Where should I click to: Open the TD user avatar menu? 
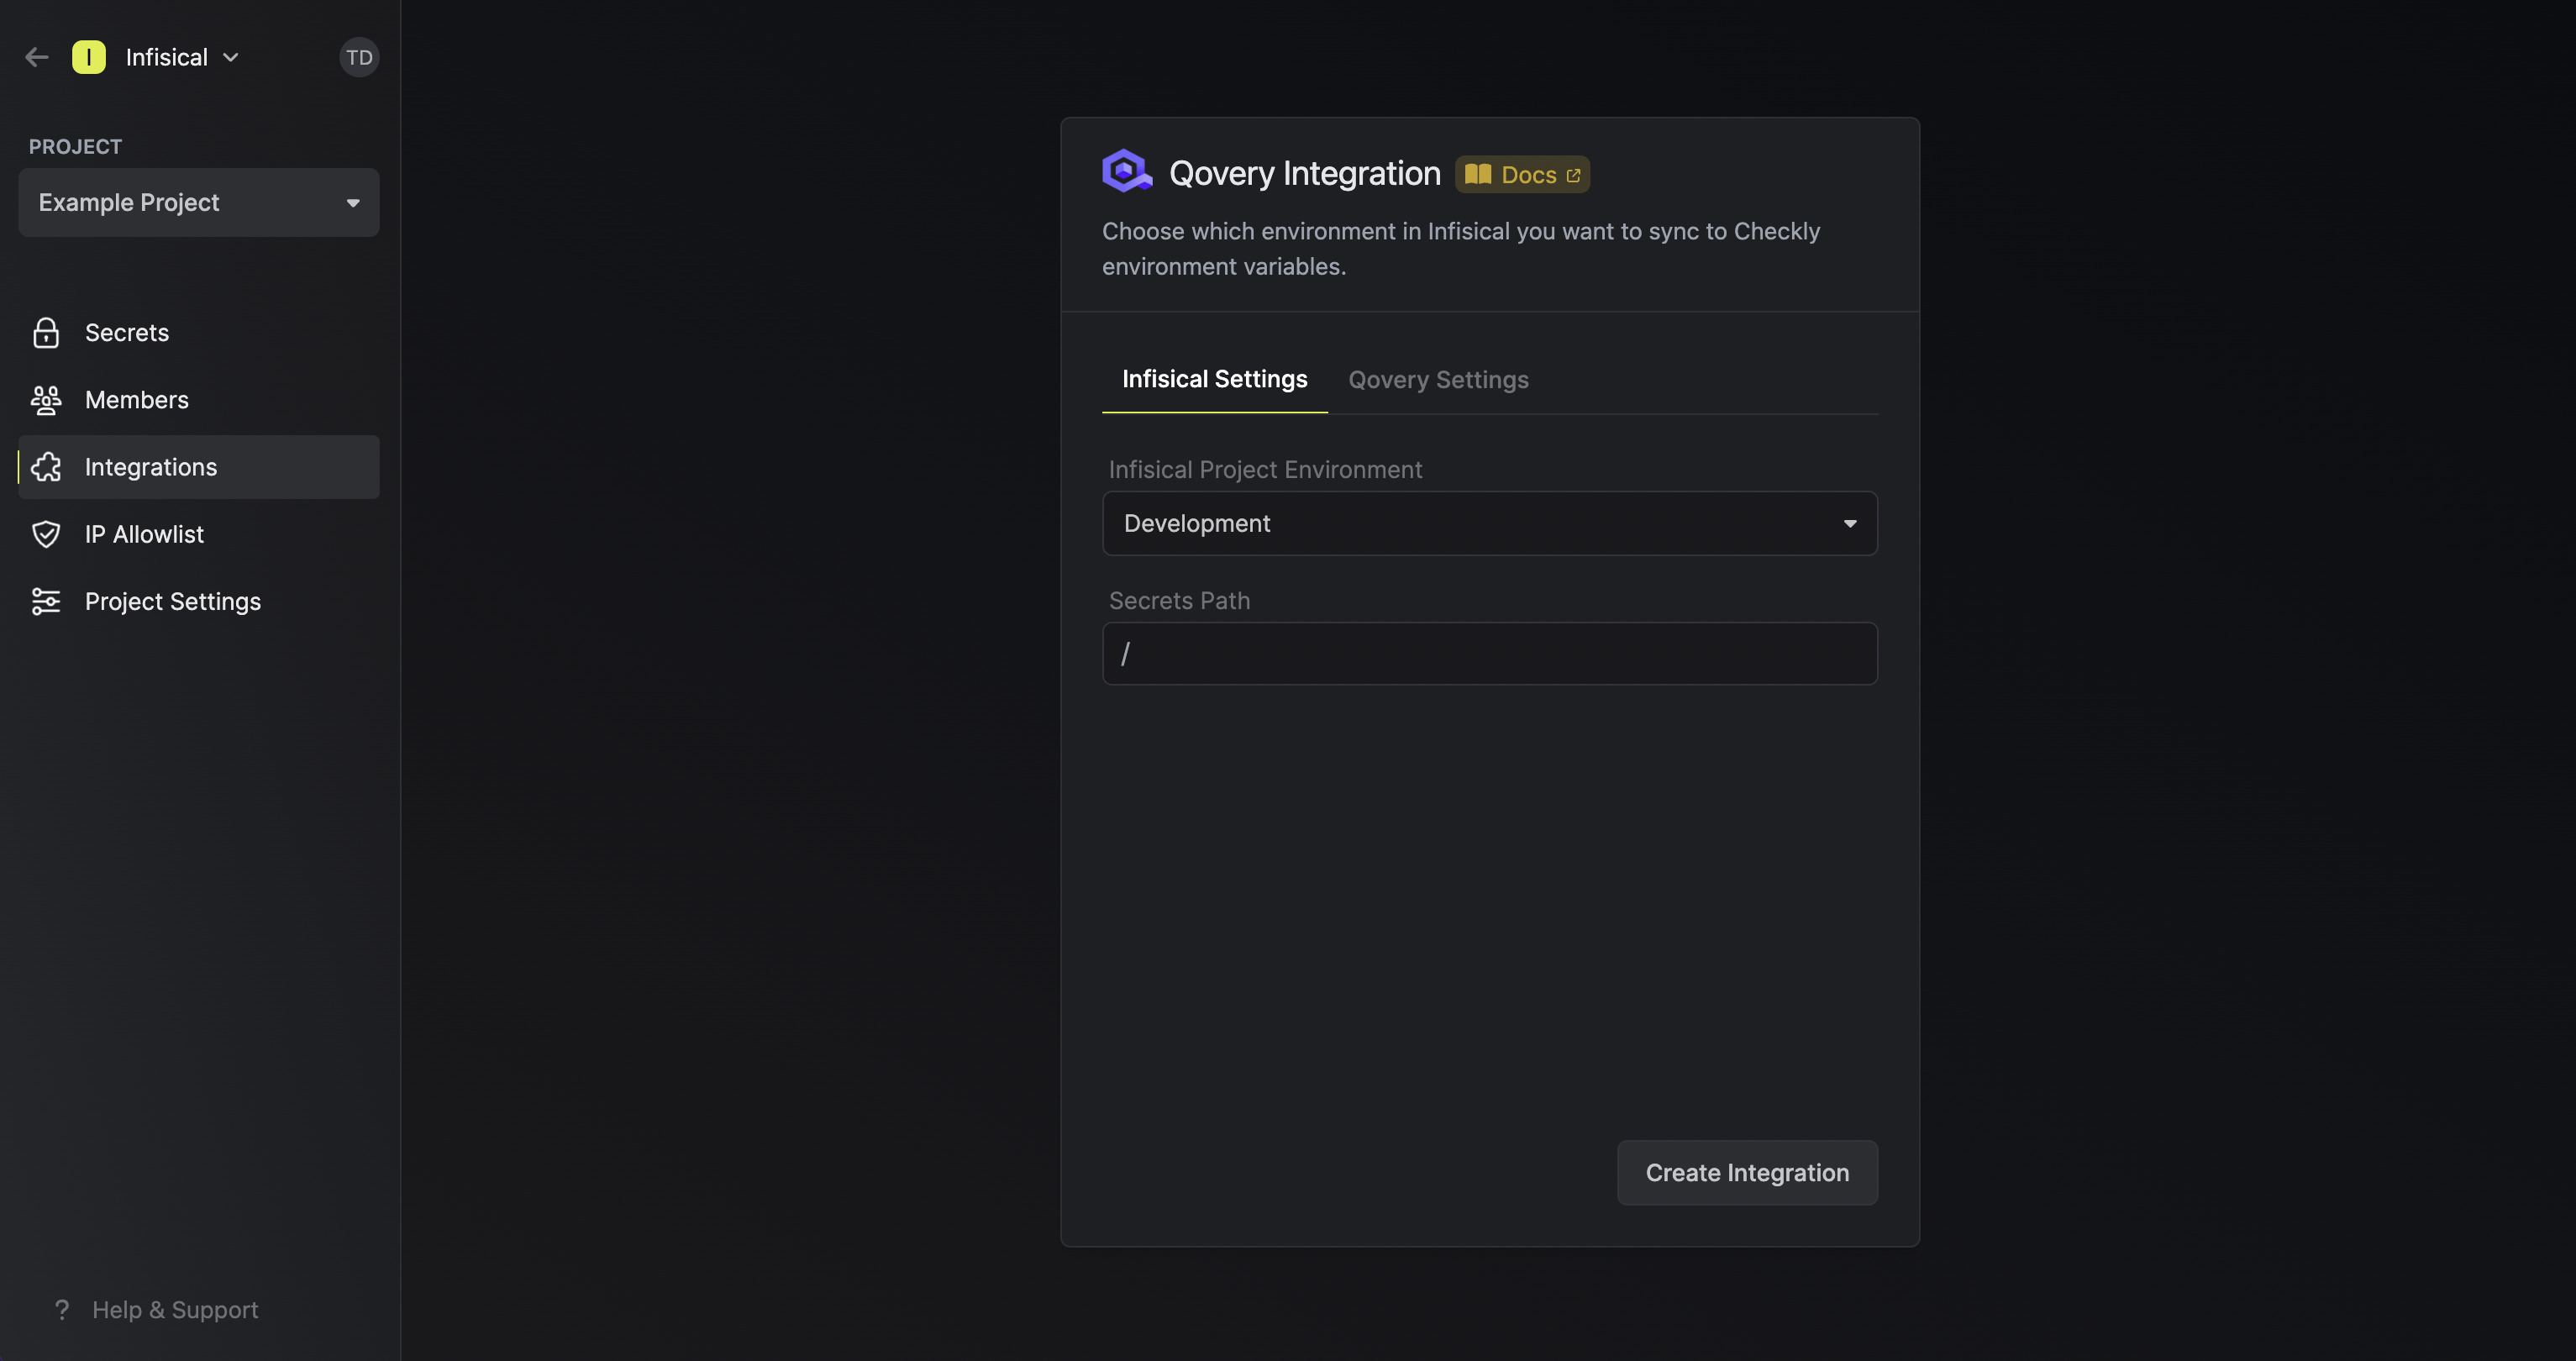359,57
